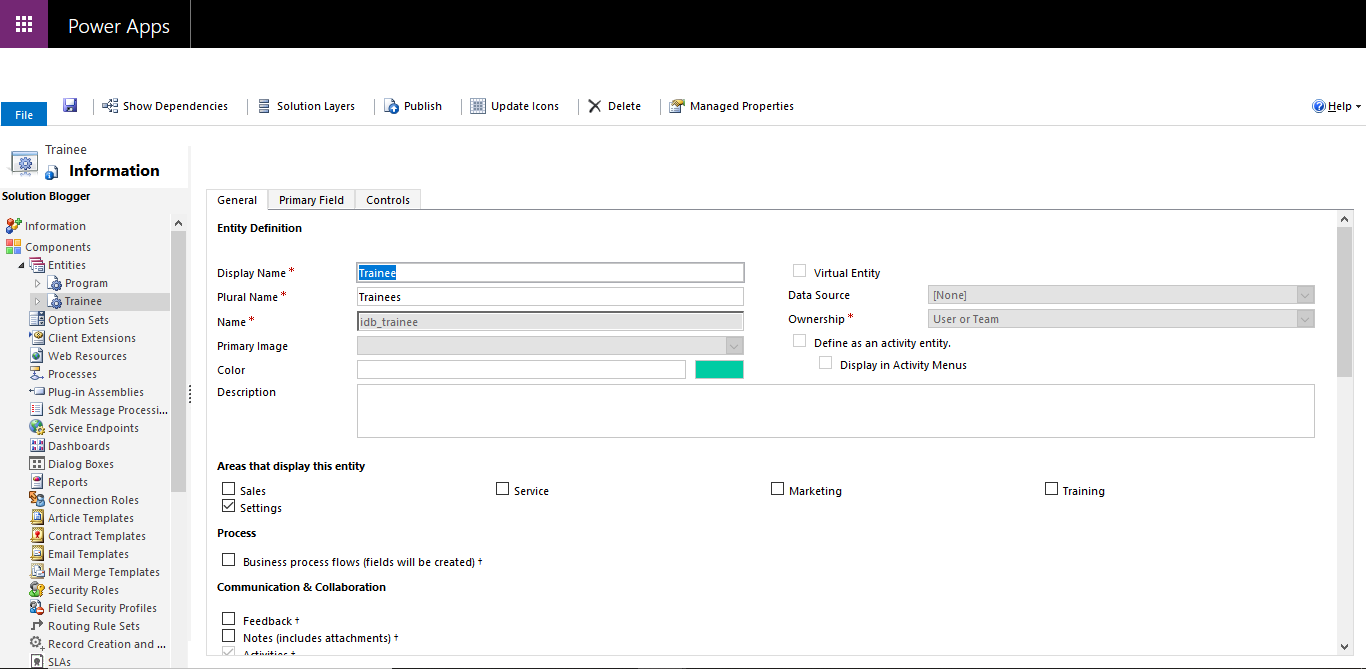Enable the Marketing area checkbox
The width and height of the screenshot is (1366, 669).
click(778, 489)
